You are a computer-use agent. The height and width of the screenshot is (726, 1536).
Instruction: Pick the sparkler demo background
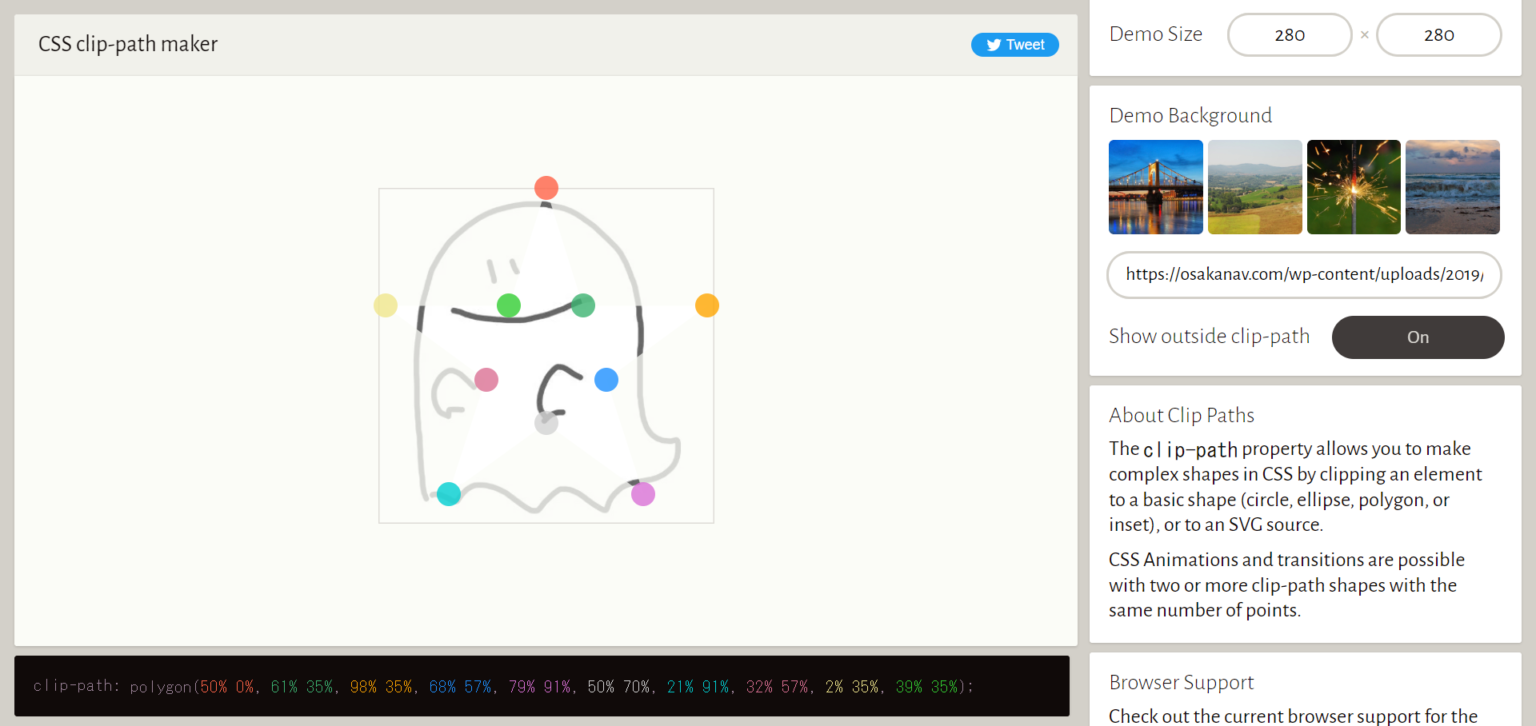pos(1354,187)
